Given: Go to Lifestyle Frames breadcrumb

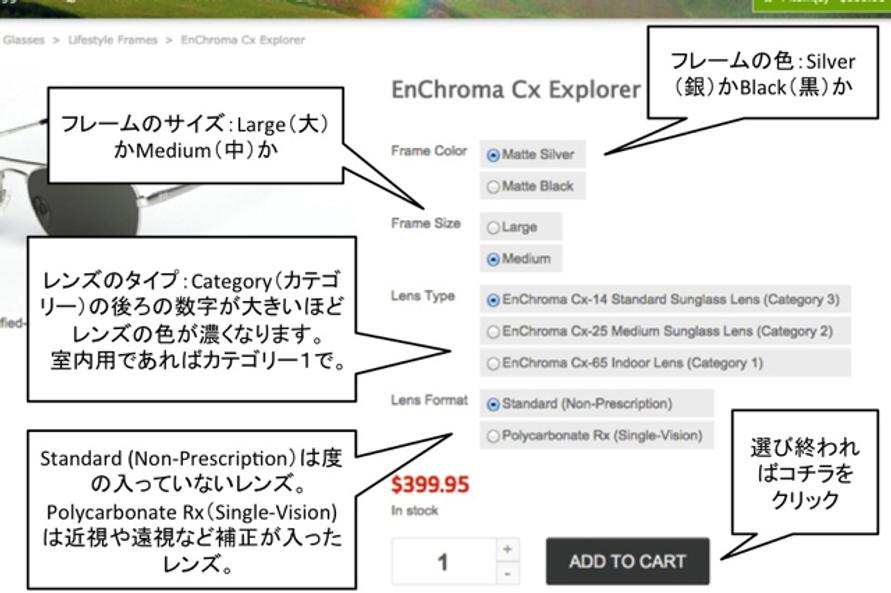Looking at the screenshot, I should (113, 40).
